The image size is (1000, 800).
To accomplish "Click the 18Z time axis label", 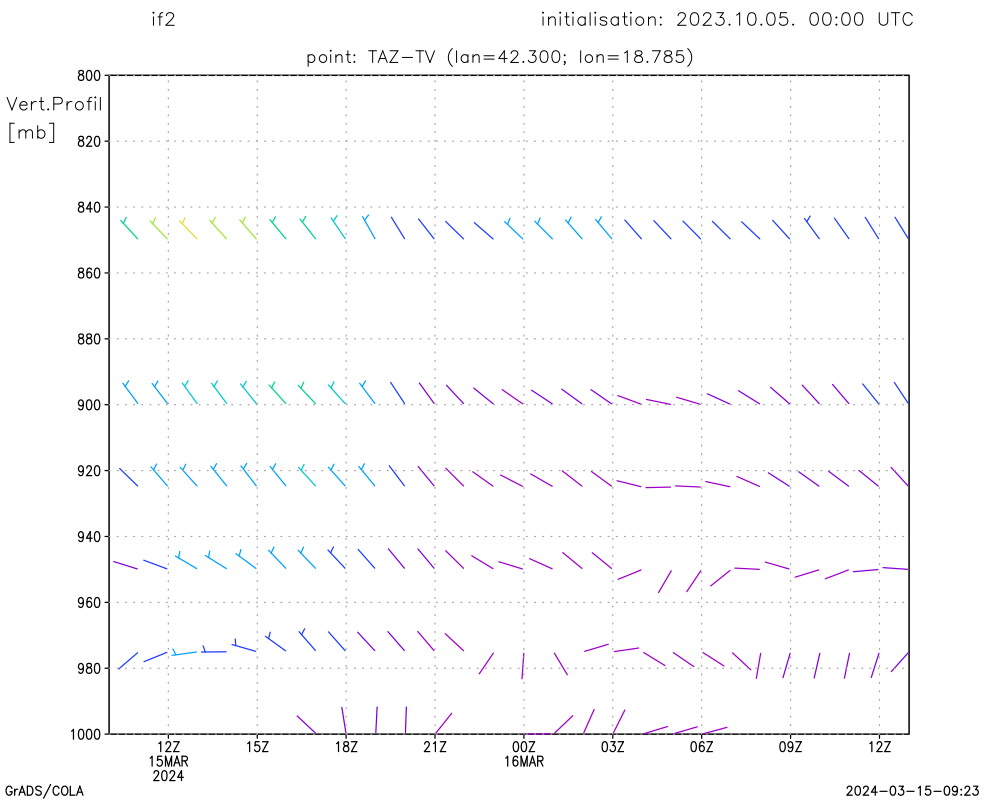I will pyautogui.click(x=346, y=747).
